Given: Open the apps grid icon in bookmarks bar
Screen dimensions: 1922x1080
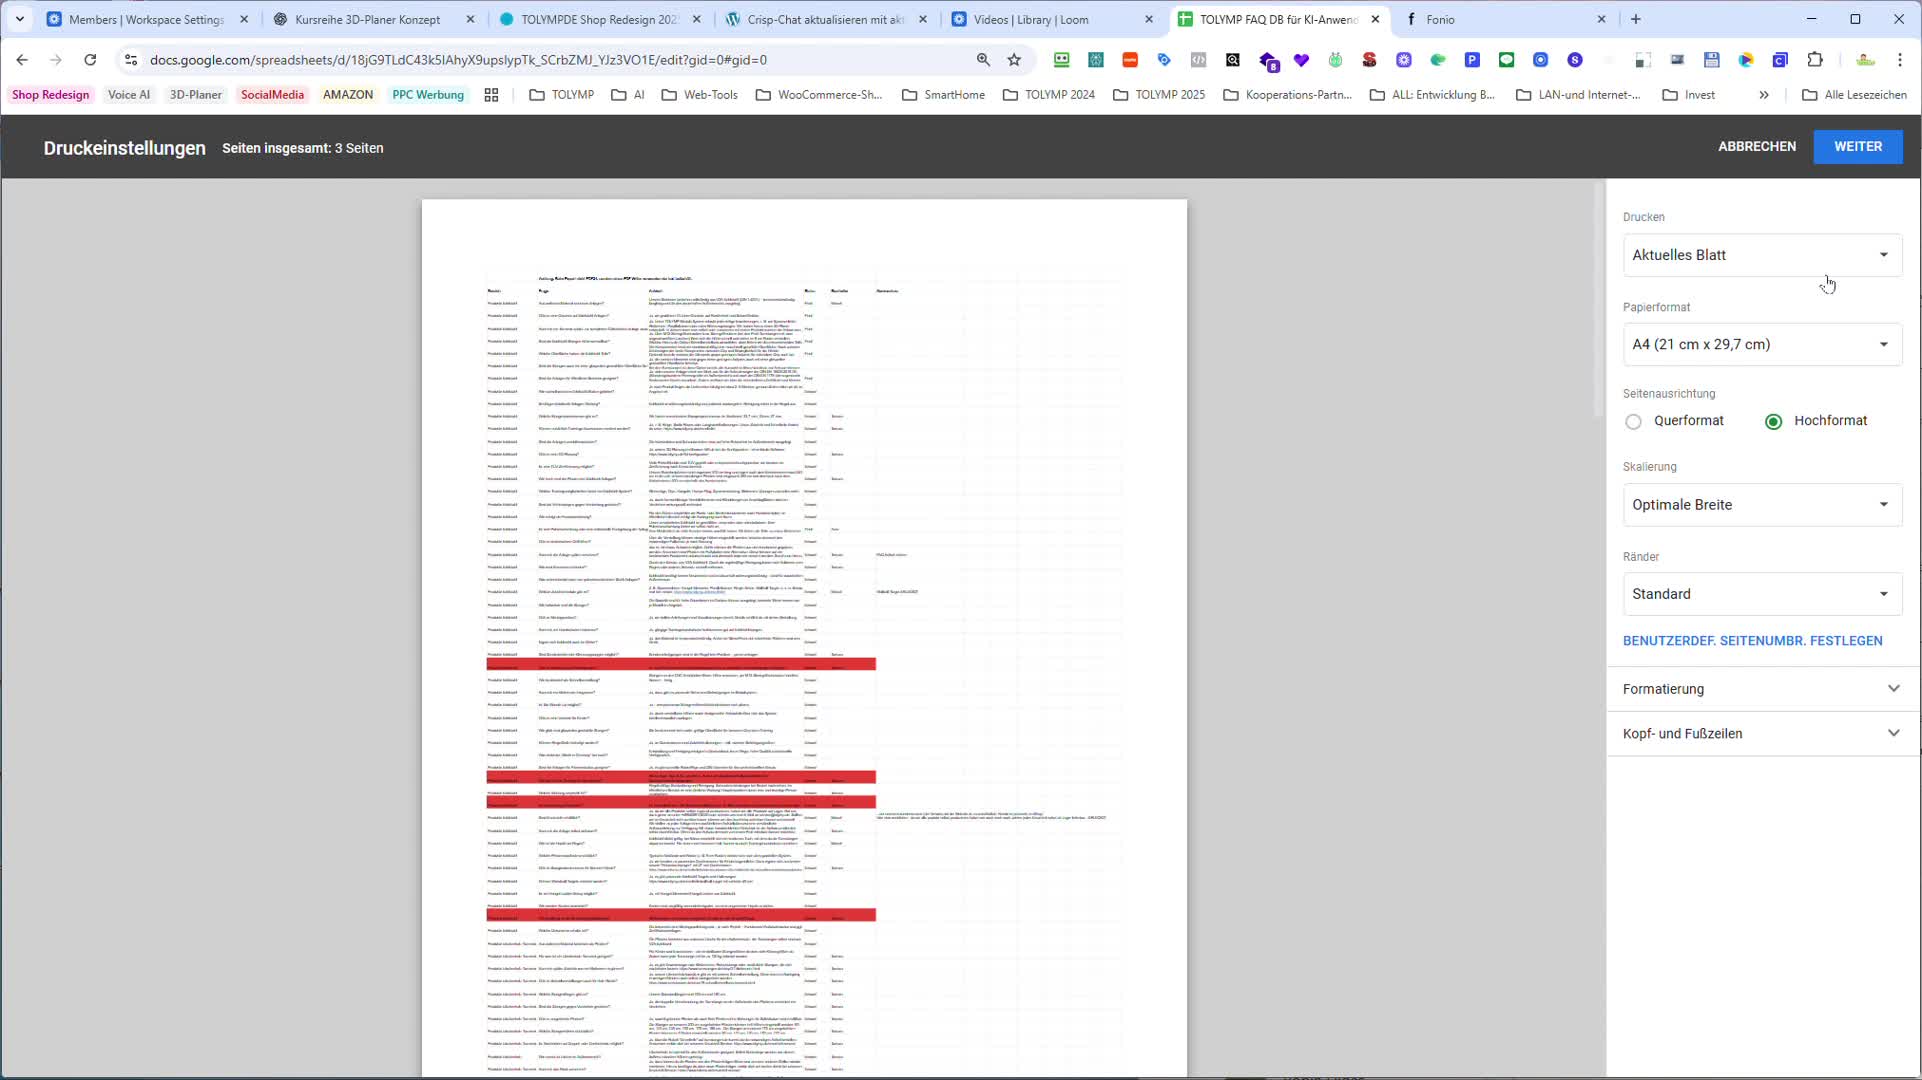Looking at the screenshot, I should coord(491,95).
